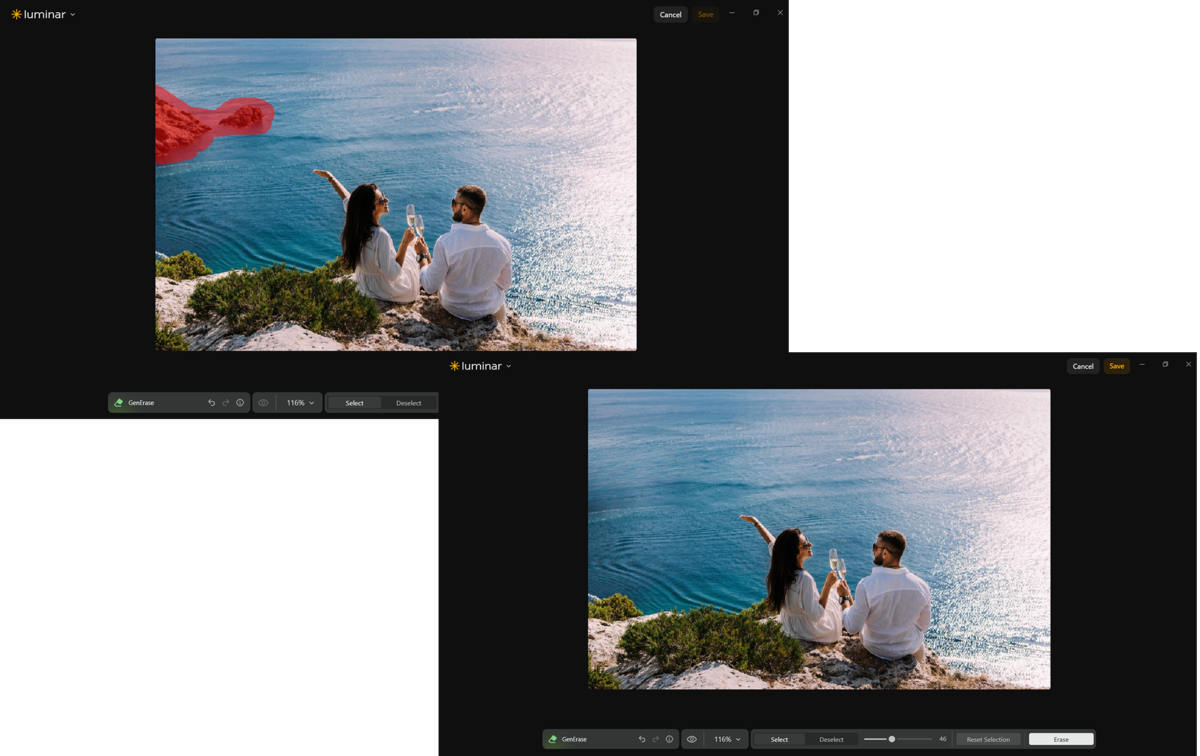
Task: Close the lower Luminar window
Action: (x=1188, y=365)
